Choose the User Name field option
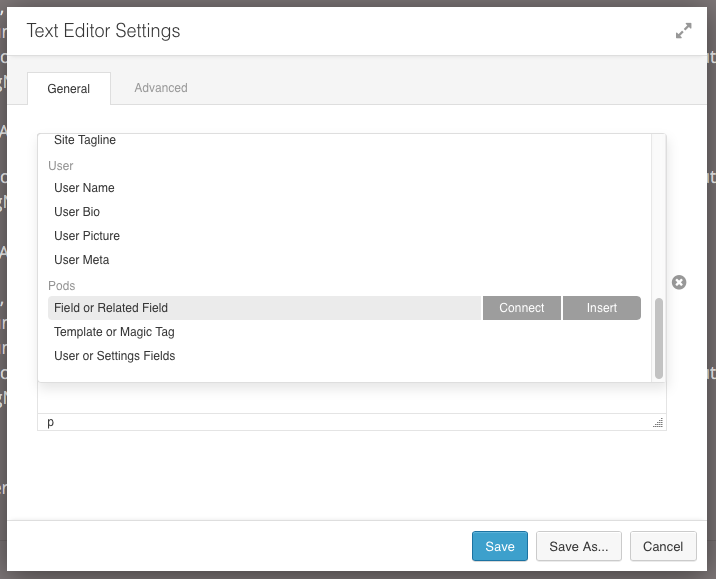Viewport: 716px width, 579px height. point(84,188)
